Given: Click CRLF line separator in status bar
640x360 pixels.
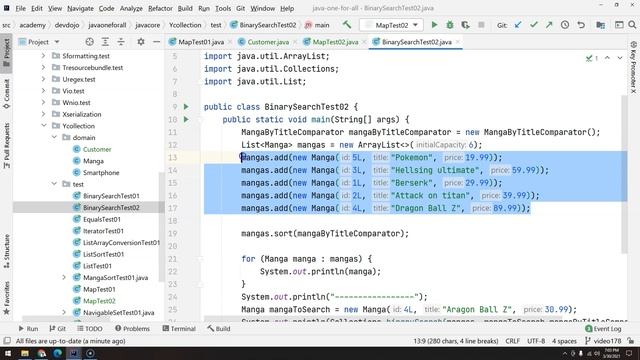Looking at the screenshot, I should pyautogui.click(x=512, y=341).
